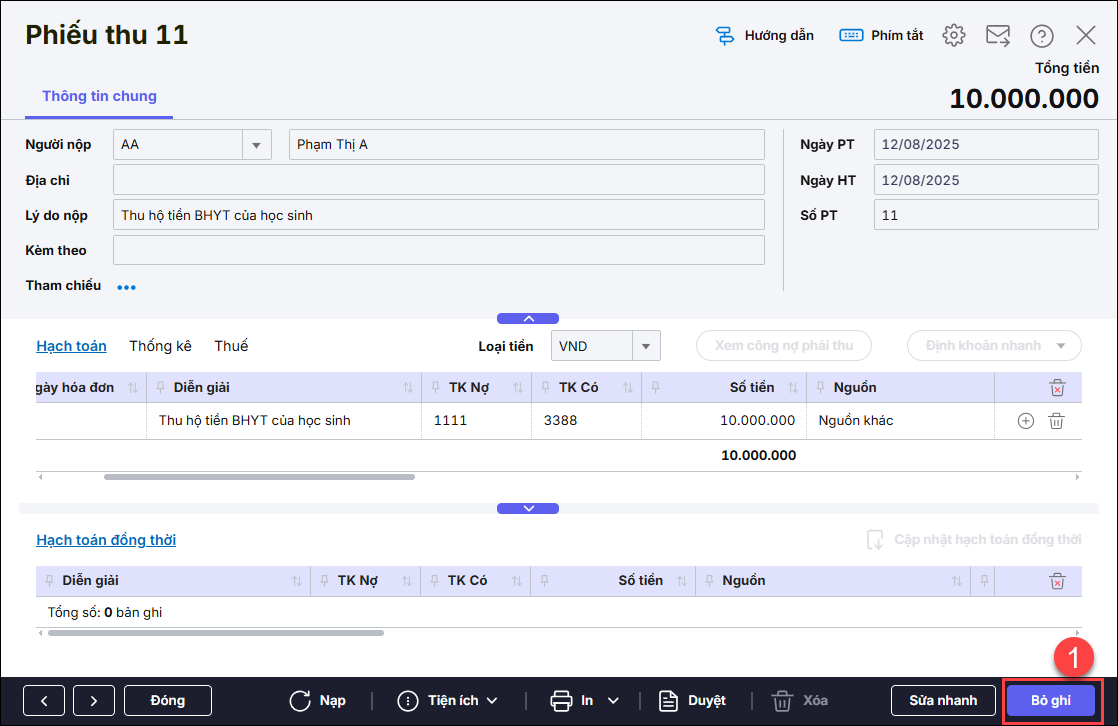Switch to Thuế tab
The width and height of the screenshot is (1118, 726).
point(231,346)
